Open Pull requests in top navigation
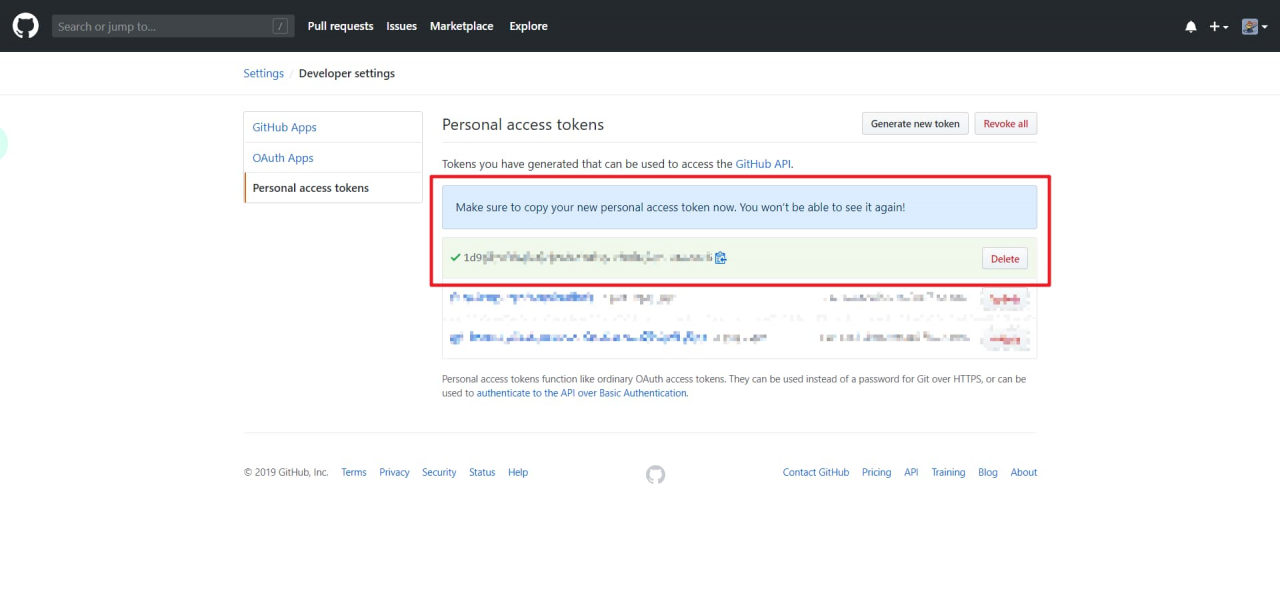1280x615 pixels. point(340,26)
